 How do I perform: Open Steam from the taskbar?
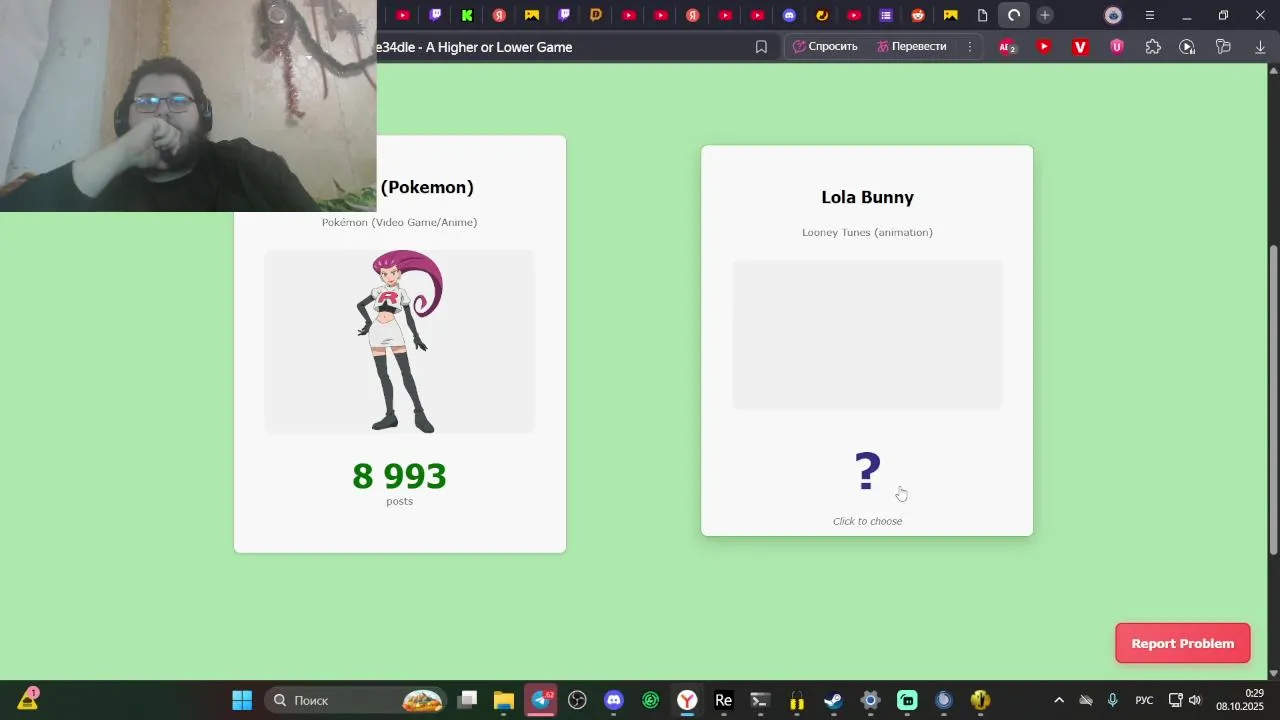[833, 700]
